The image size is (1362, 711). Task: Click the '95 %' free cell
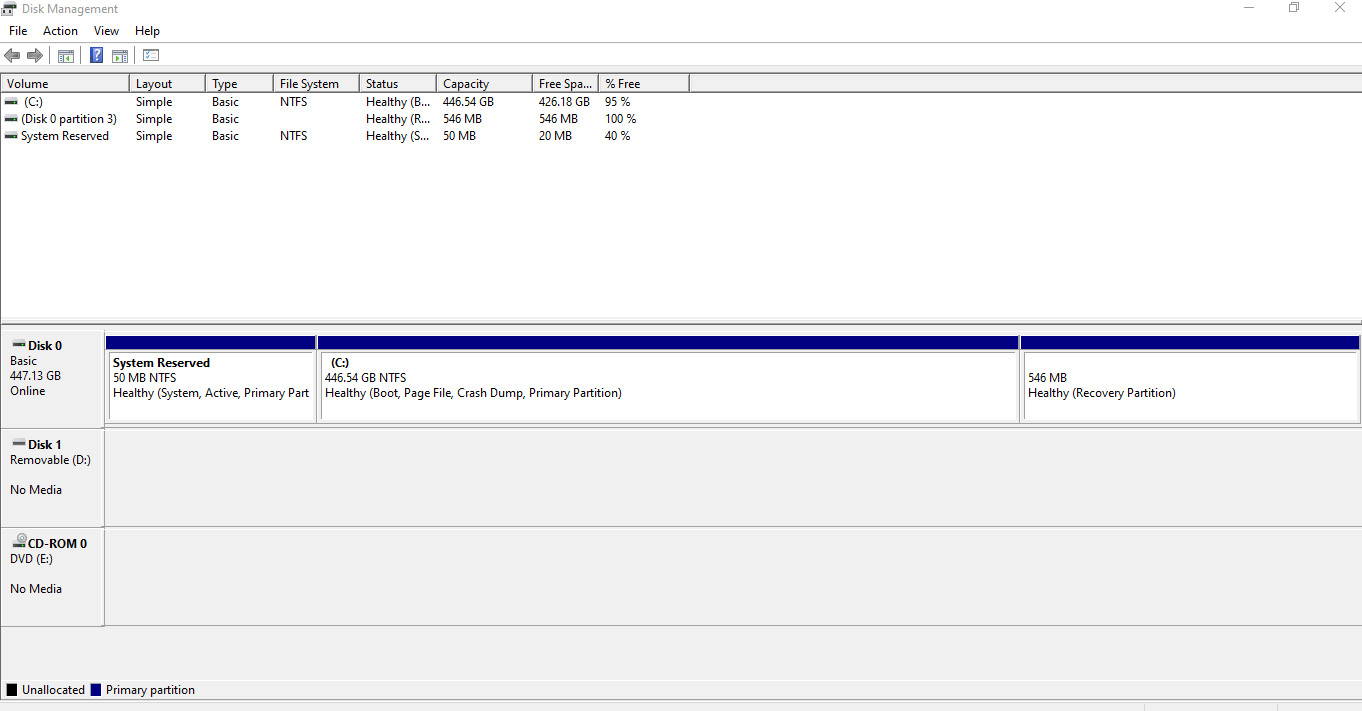618,102
